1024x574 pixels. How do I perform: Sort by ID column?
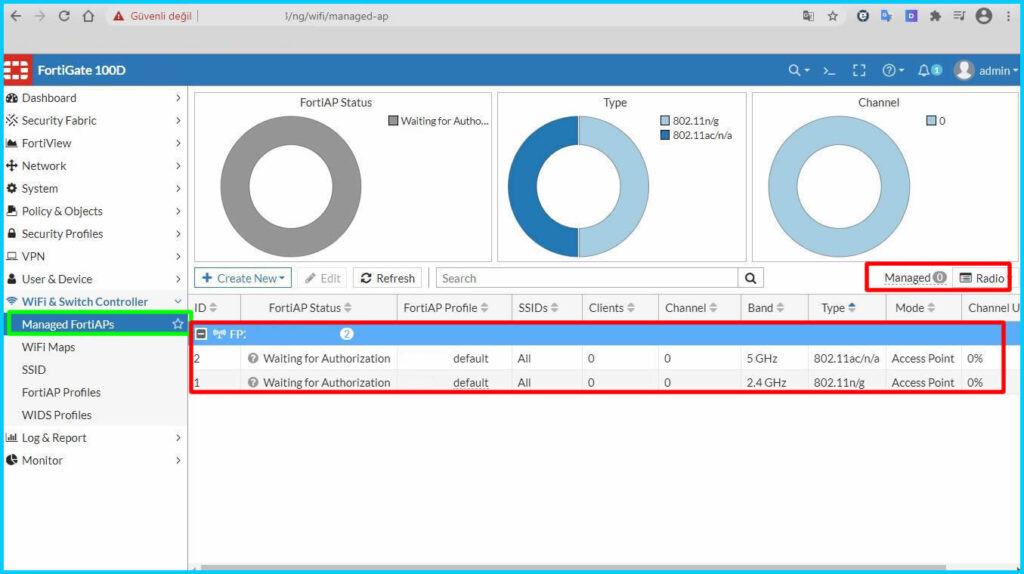tap(205, 308)
